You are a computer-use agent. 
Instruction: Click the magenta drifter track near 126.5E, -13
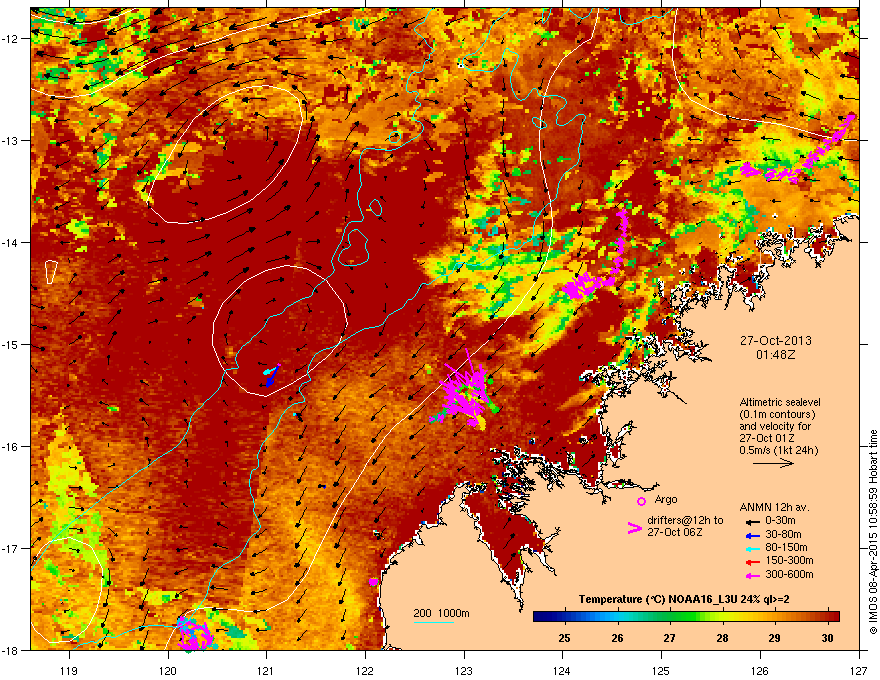point(798,151)
